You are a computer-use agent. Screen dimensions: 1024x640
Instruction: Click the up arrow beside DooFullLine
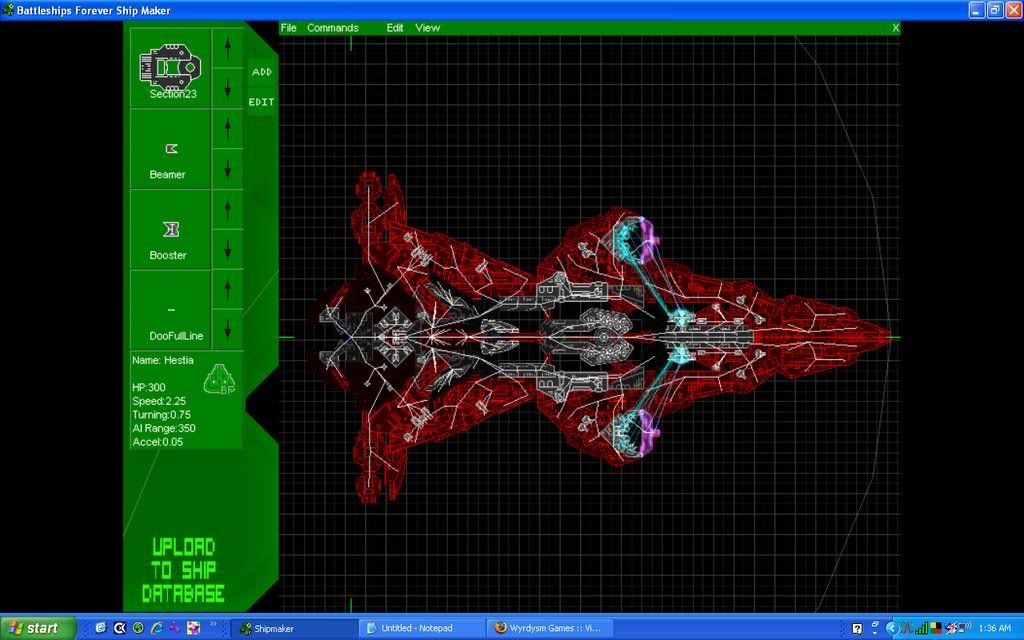pos(228,290)
